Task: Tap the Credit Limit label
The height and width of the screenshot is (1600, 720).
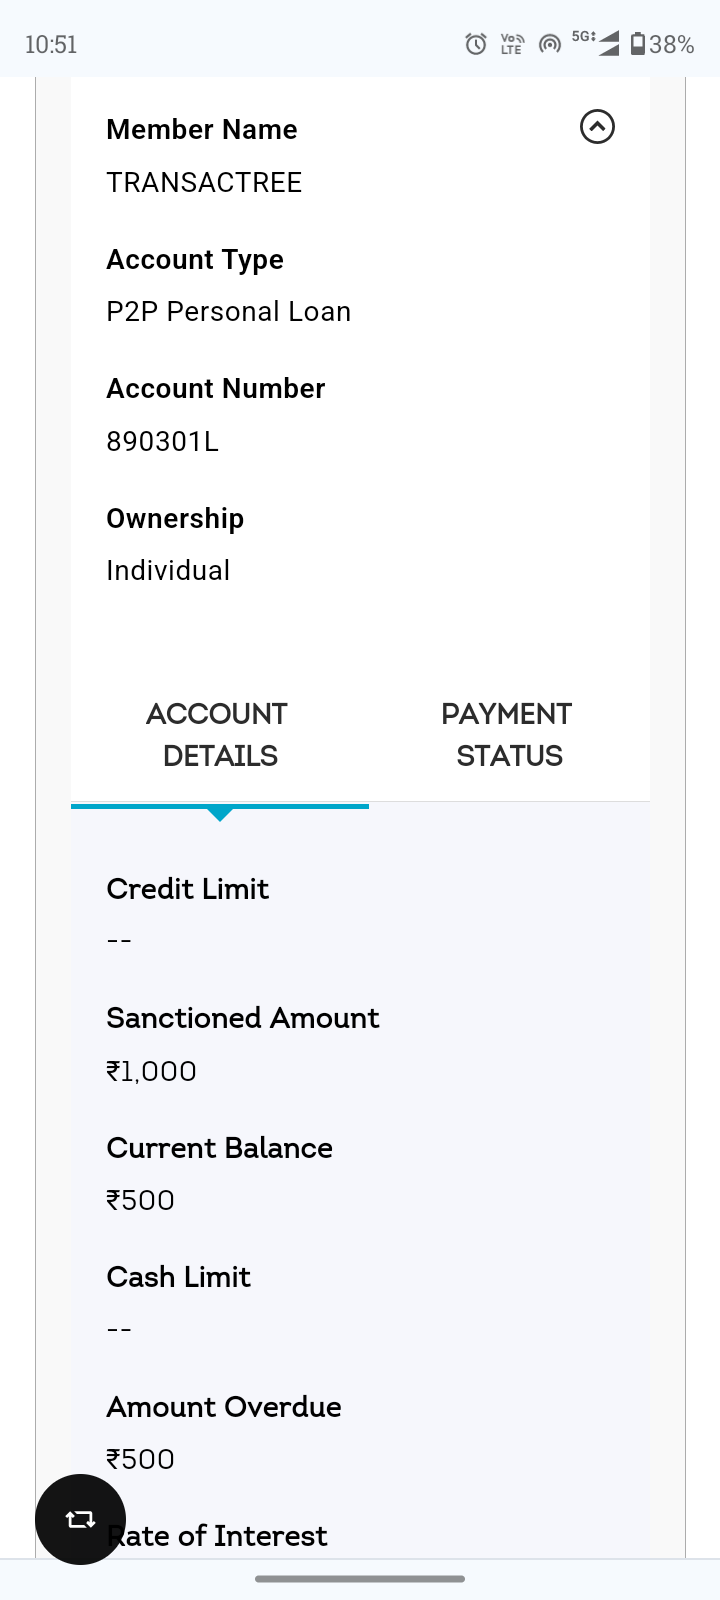Action: pyautogui.click(x=188, y=889)
